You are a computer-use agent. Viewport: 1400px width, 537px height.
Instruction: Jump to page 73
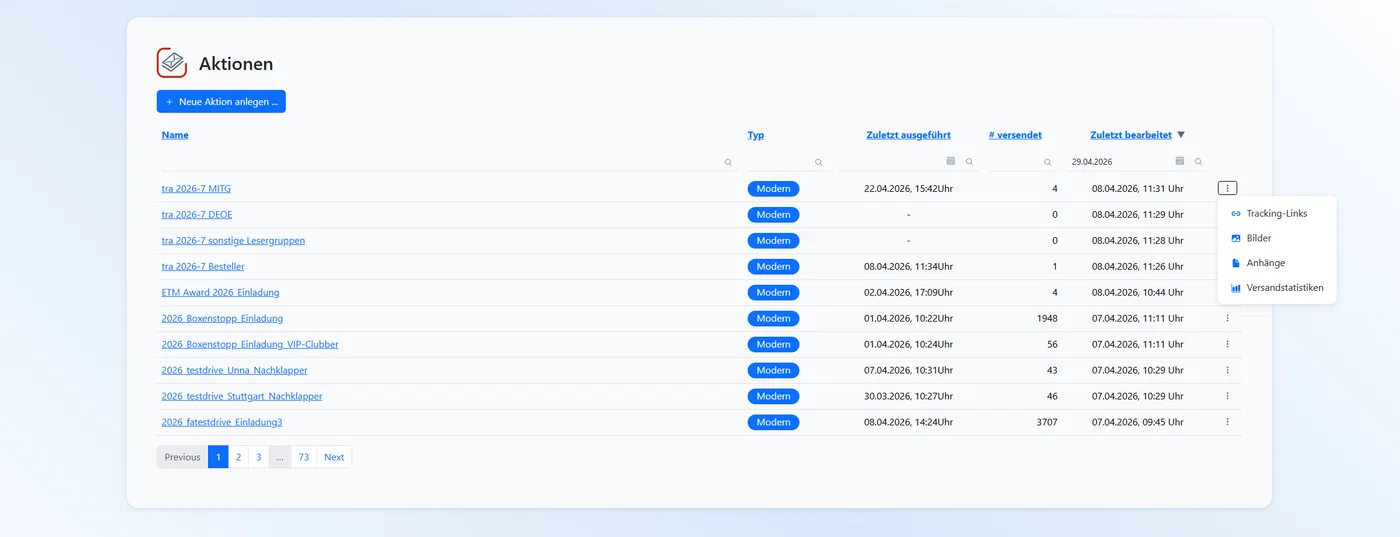(304, 457)
